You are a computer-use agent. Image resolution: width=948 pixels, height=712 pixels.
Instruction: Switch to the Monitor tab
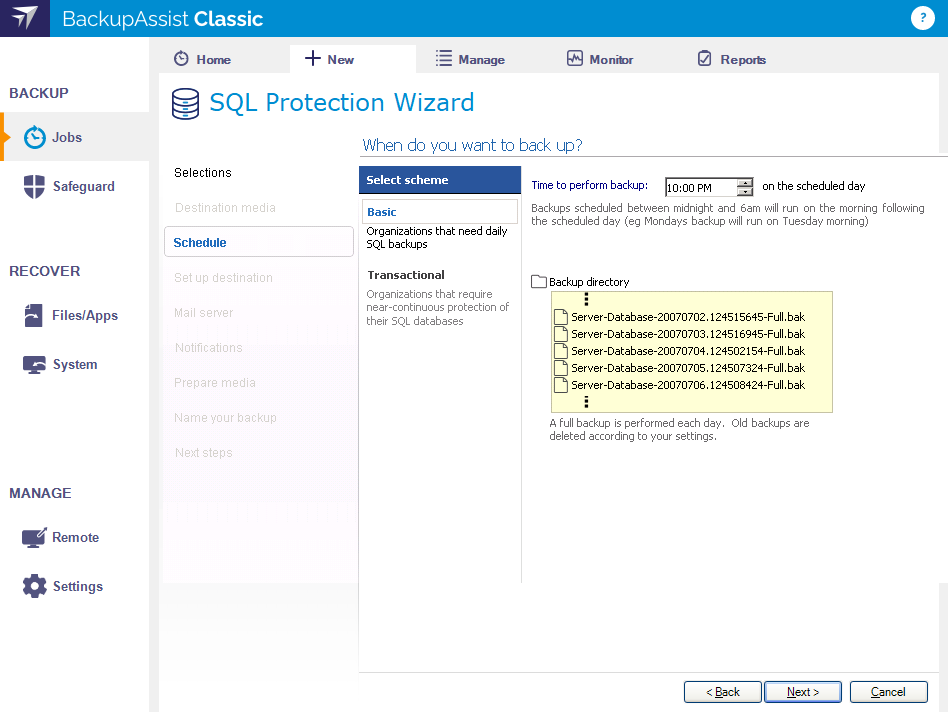coord(600,59)
